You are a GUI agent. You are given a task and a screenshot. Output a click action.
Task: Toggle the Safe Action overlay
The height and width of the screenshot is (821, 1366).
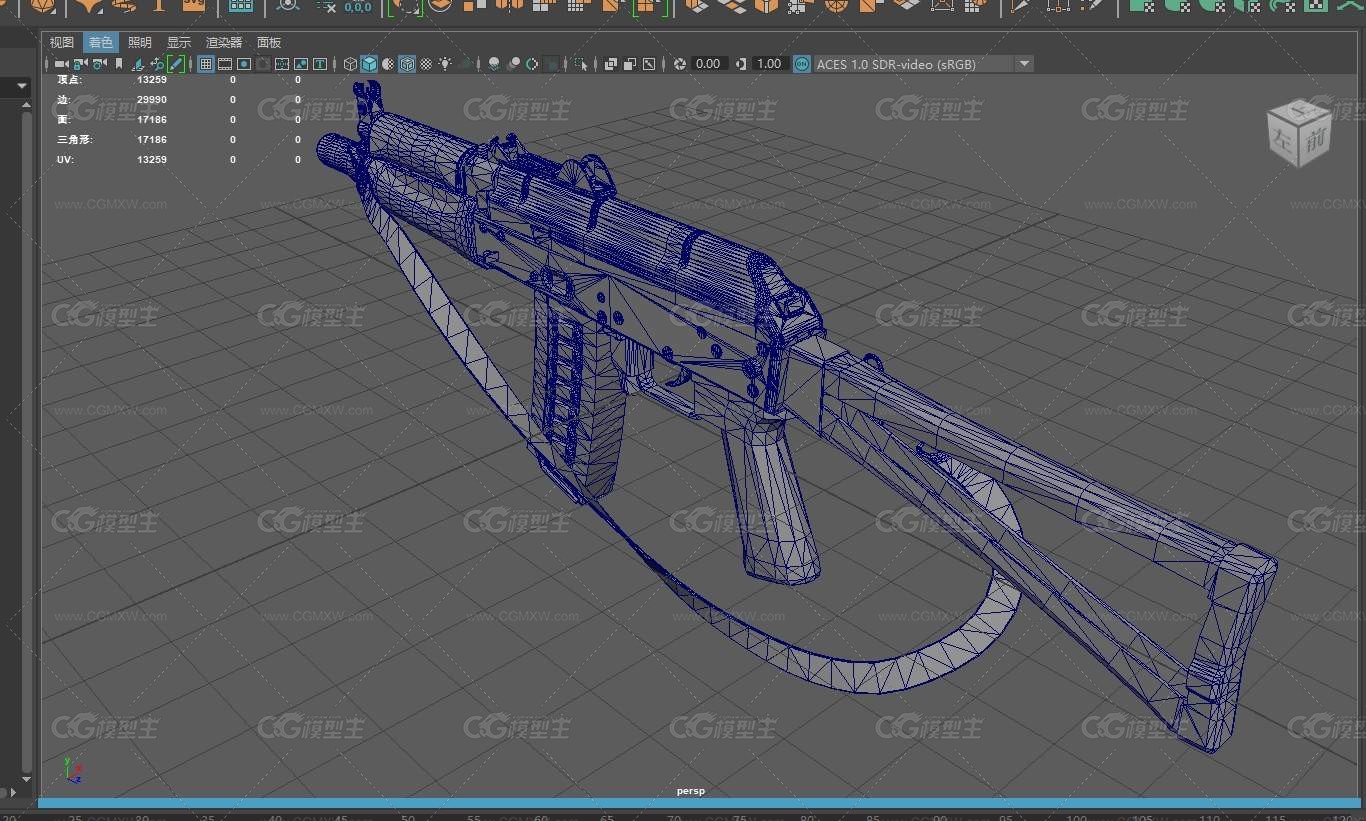coord(301,64)
